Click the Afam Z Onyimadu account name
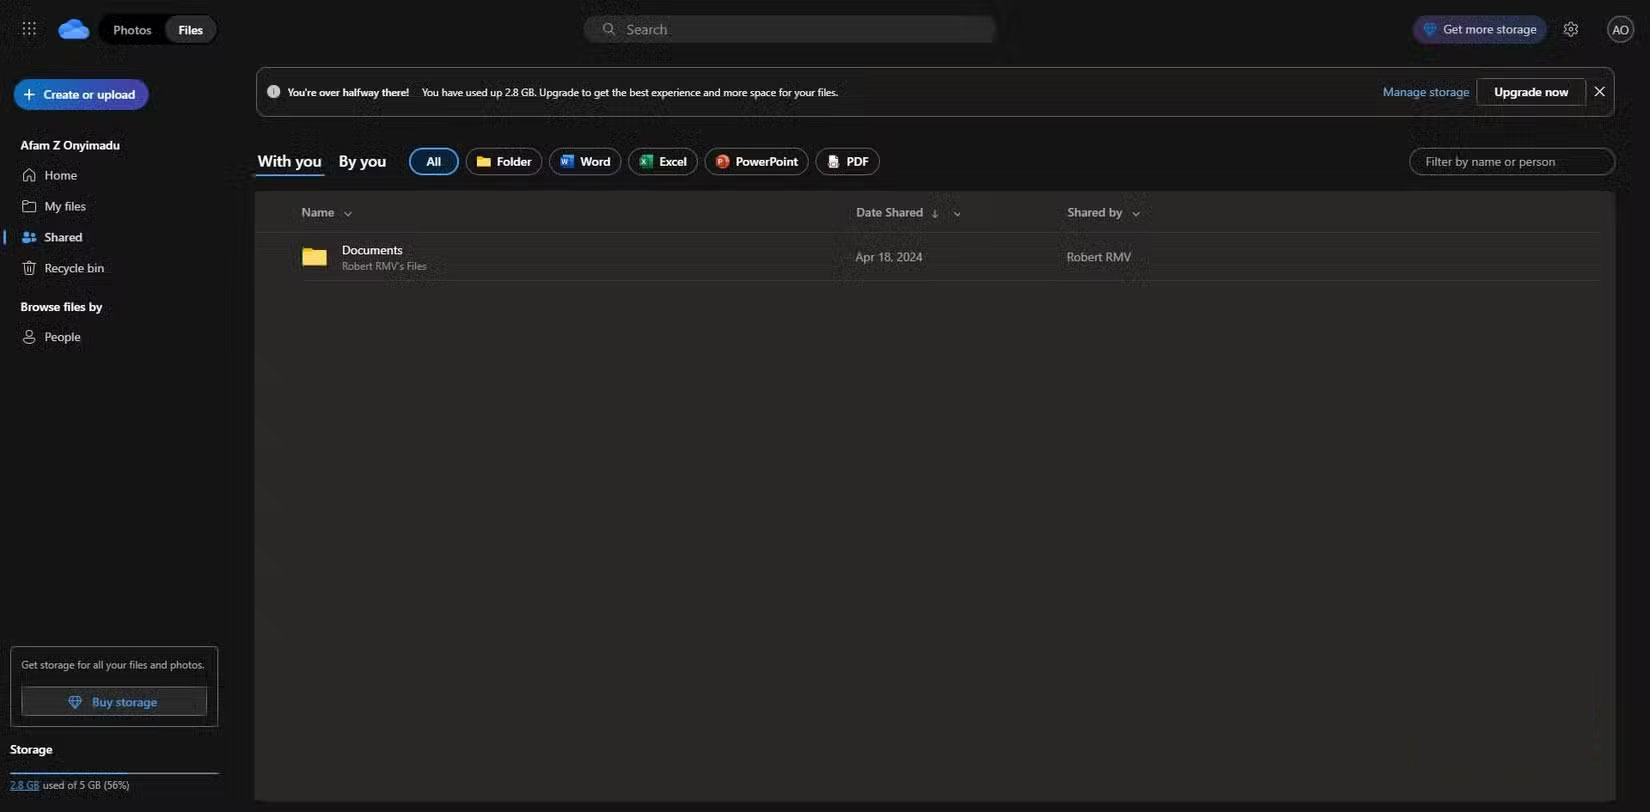The image size is (1650, 812). (70, 145)
